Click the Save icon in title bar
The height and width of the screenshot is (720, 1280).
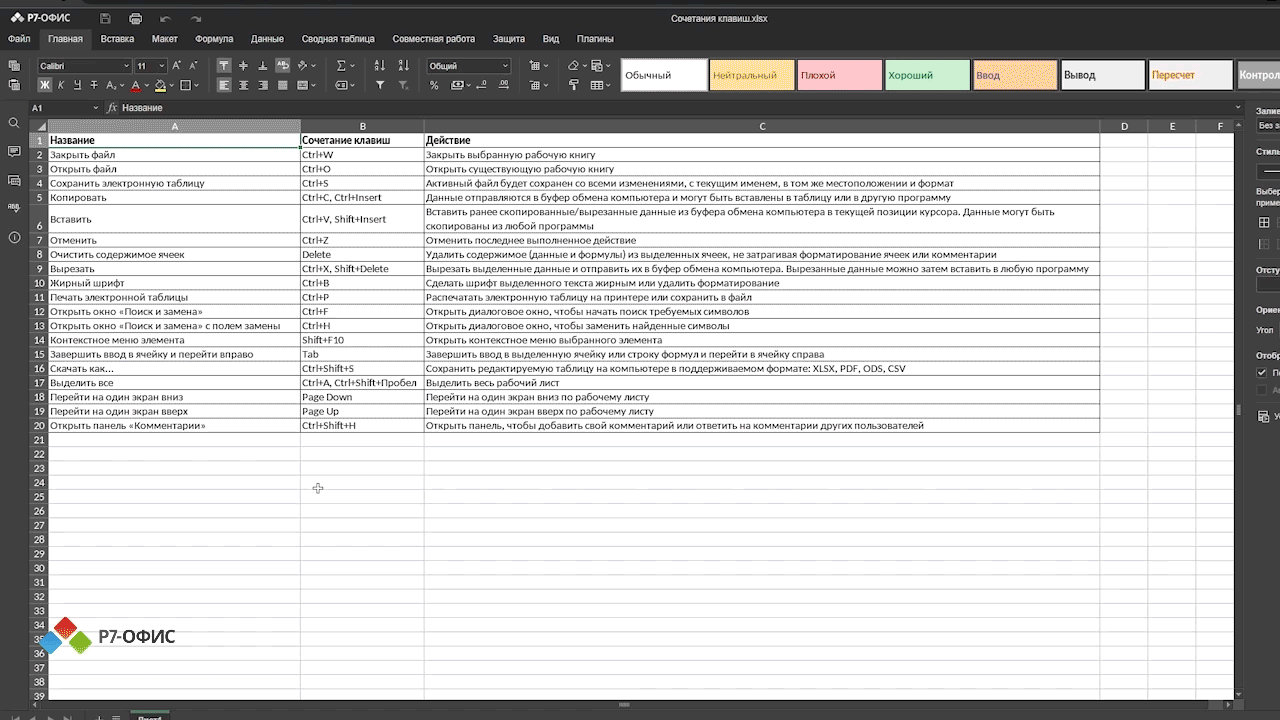point(105,19)
